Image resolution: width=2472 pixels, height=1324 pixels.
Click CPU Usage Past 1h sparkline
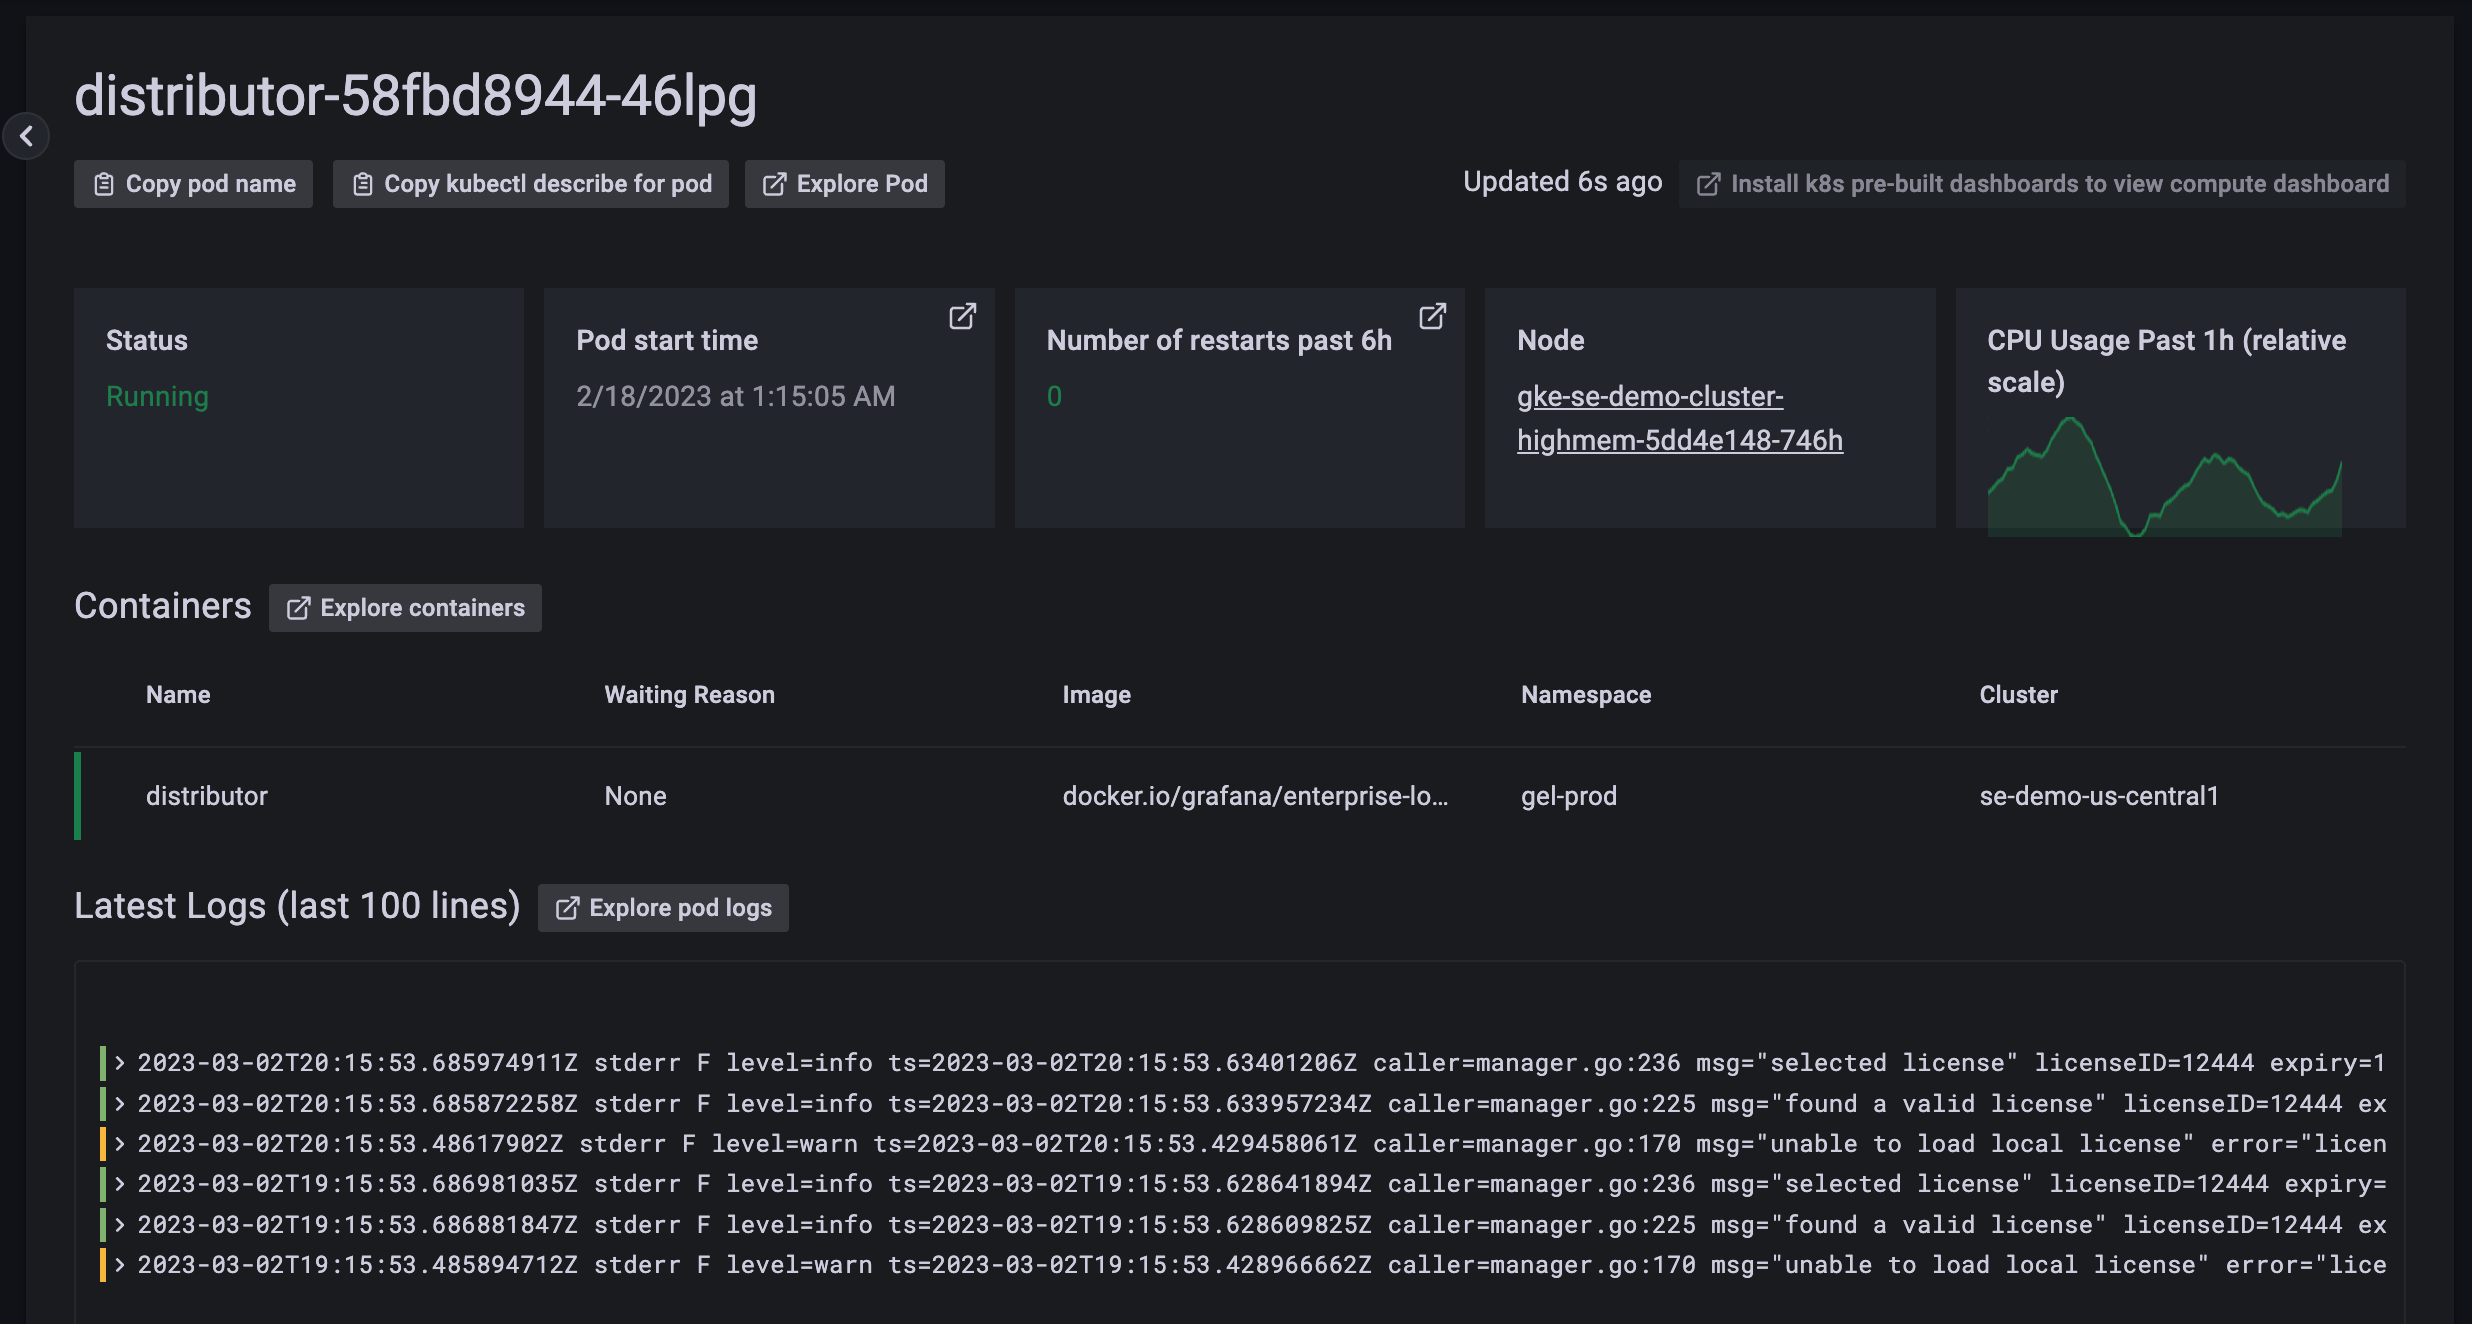[x=2164, y=480]
